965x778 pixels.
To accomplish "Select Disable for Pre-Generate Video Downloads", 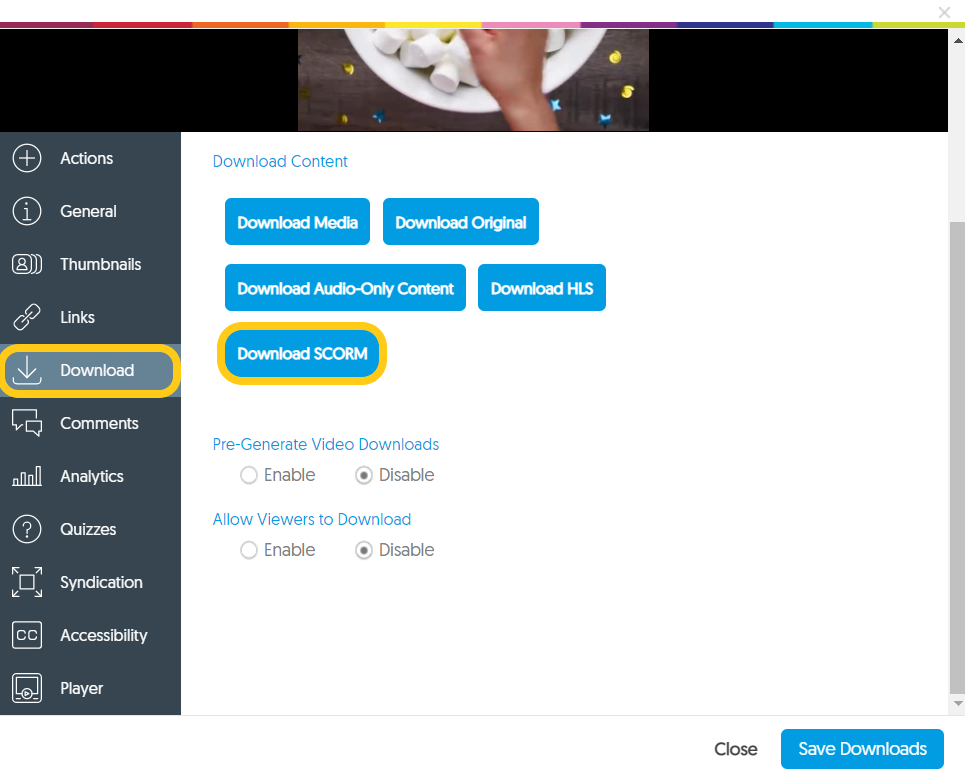I will (364, 475).
